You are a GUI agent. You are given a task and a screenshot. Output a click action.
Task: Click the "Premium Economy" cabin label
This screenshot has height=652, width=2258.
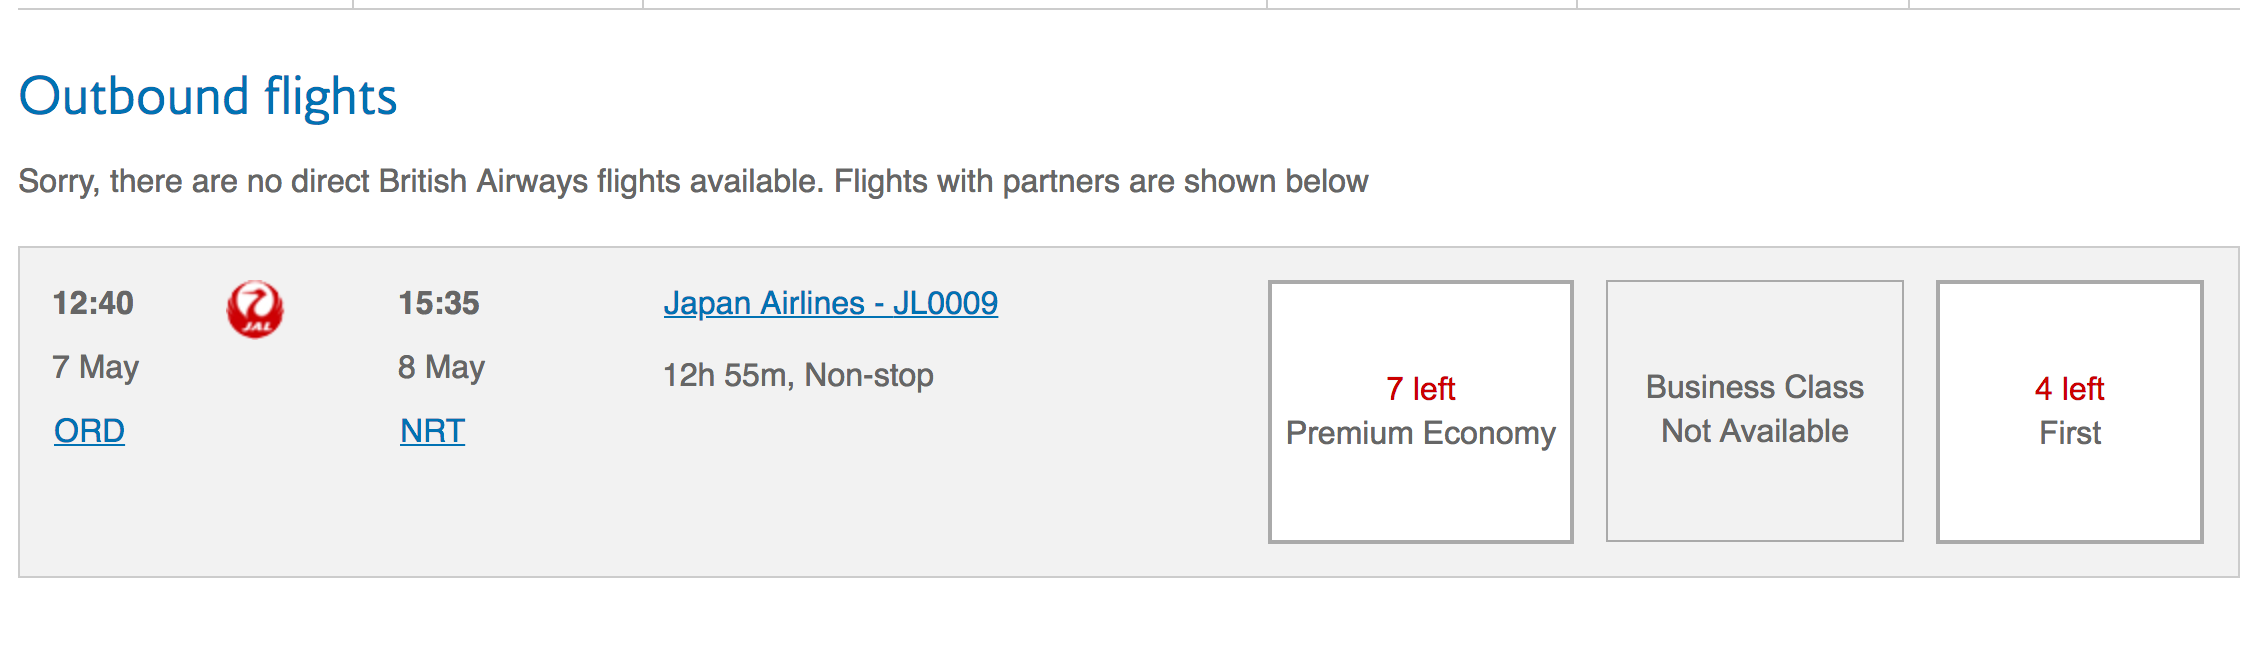point(1420,433)
